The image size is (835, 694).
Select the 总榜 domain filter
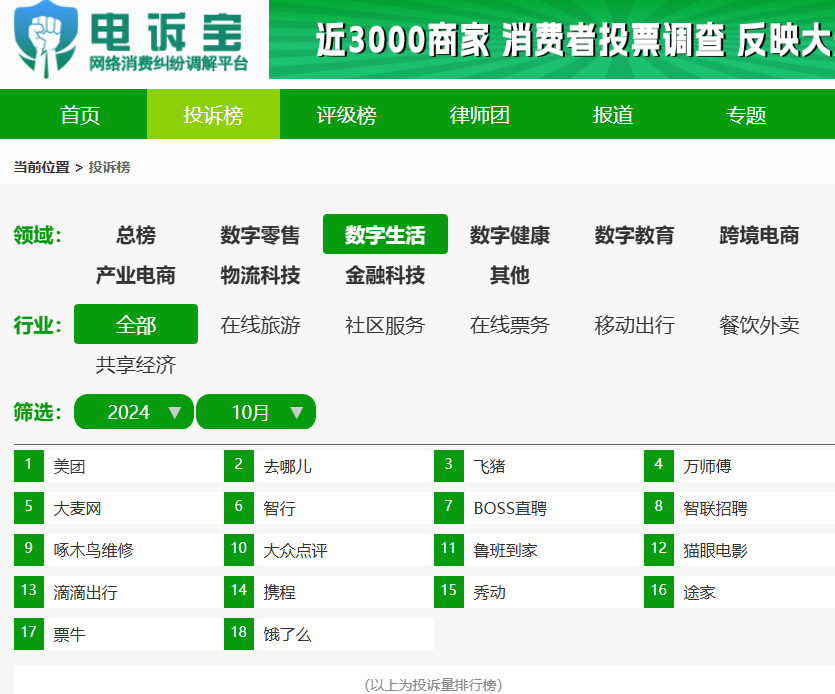click(x=136, y=235)
